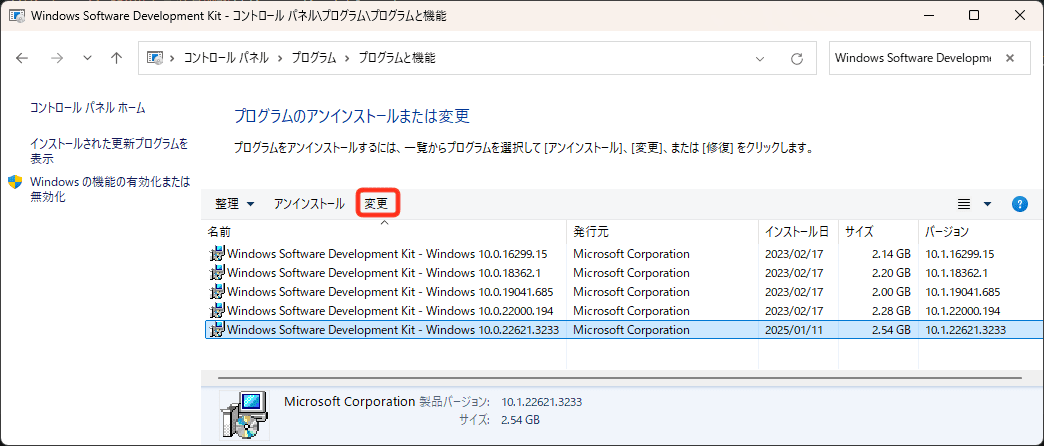This screenshot has height=446, width=1044.
Task: Refresh the Programs and Features list
Action: pyautogui.click(x=796, y=59)
